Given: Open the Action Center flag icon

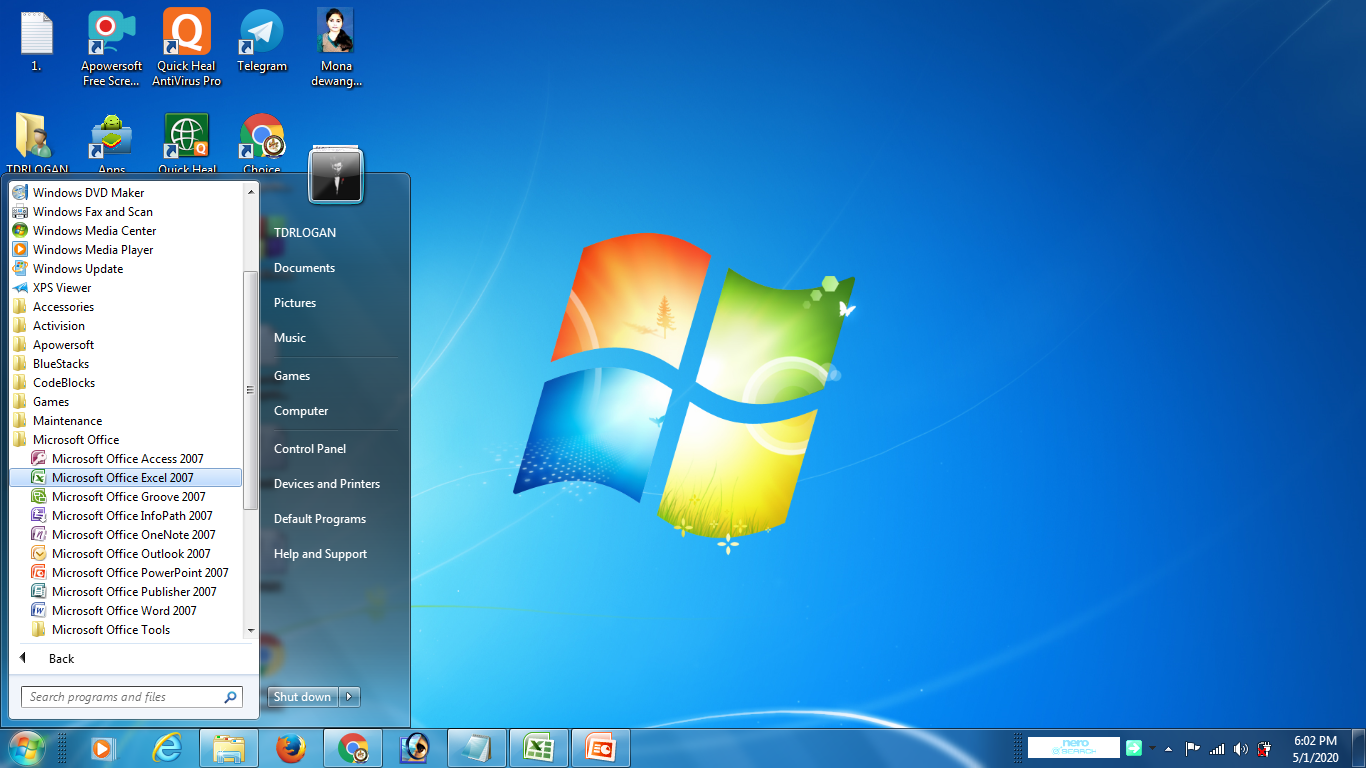Looking at the screenshot, I should (1193, 749).
